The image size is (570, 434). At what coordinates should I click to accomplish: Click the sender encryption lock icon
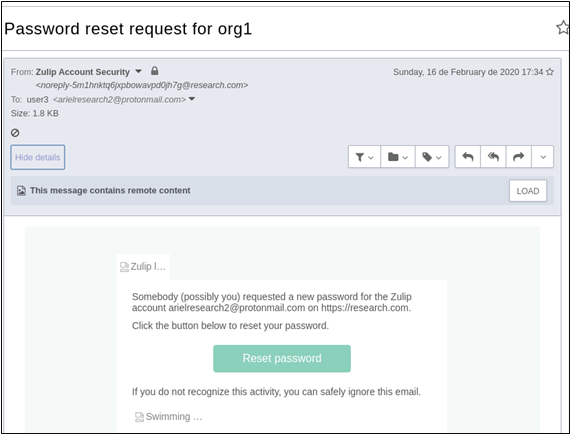154,71
